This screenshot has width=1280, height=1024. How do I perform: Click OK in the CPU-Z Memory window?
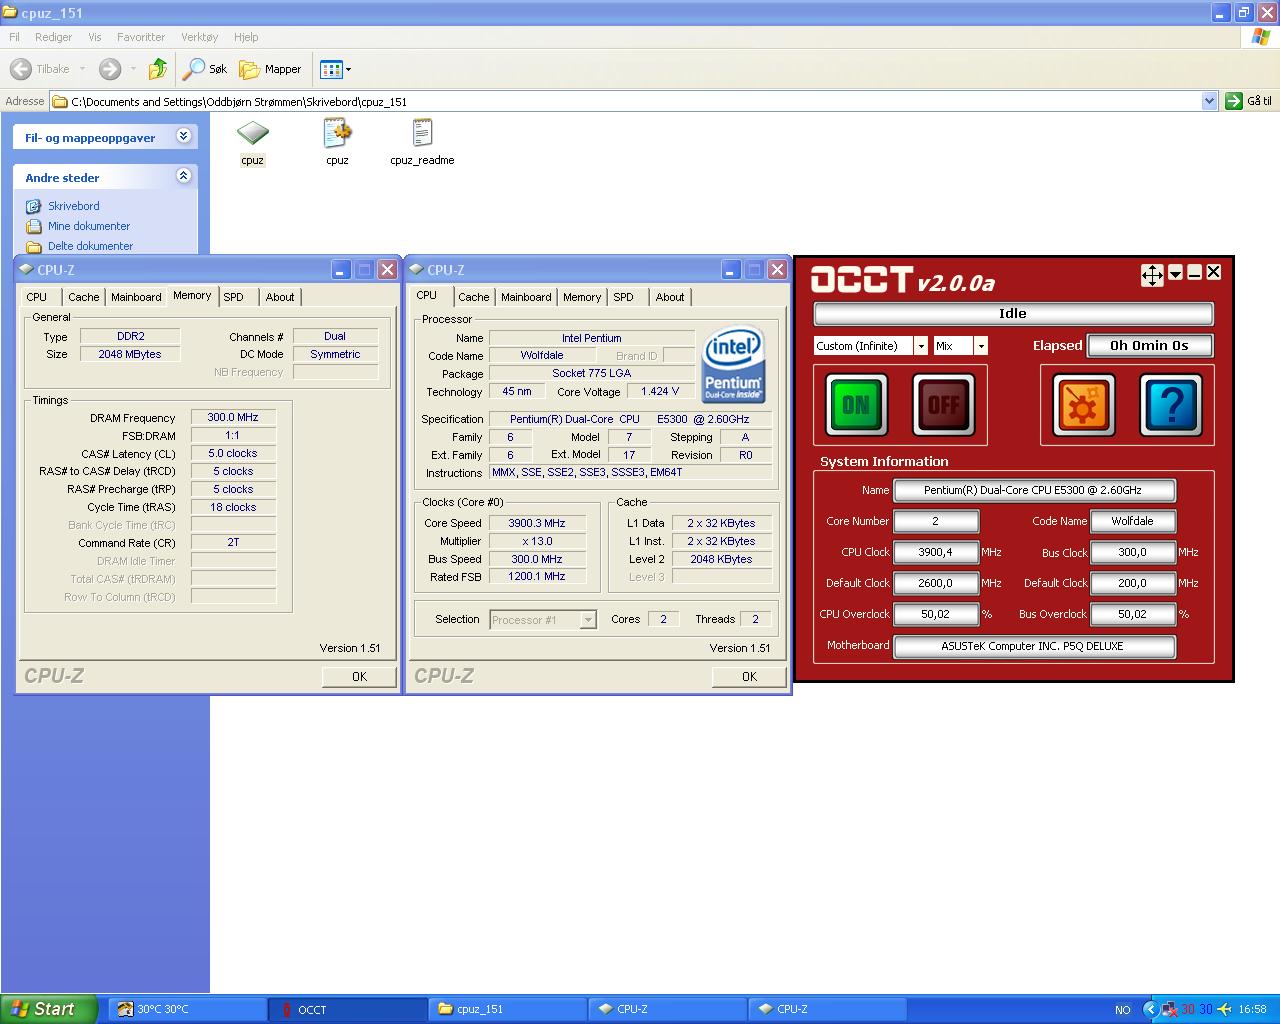tap(359, 676)
